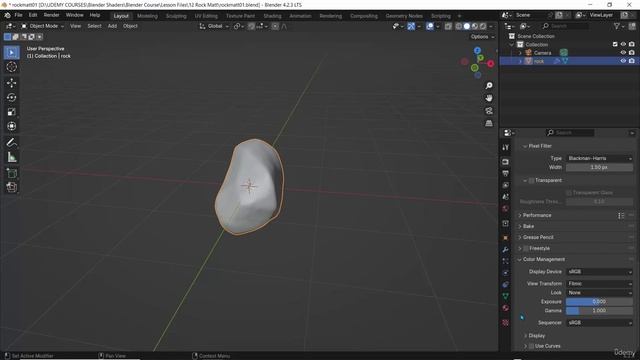The width and height of the screenshot is (640, 360).
Task: Open the Pixel Filter Type dropdown
Action: pyautogui.click(x=599, y=158)
